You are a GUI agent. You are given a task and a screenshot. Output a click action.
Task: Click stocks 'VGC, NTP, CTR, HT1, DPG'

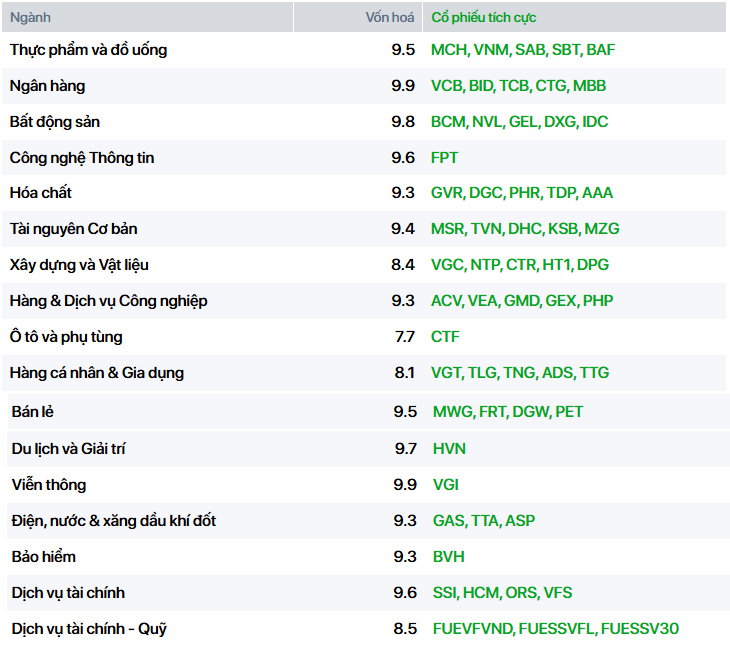(520, 264)
